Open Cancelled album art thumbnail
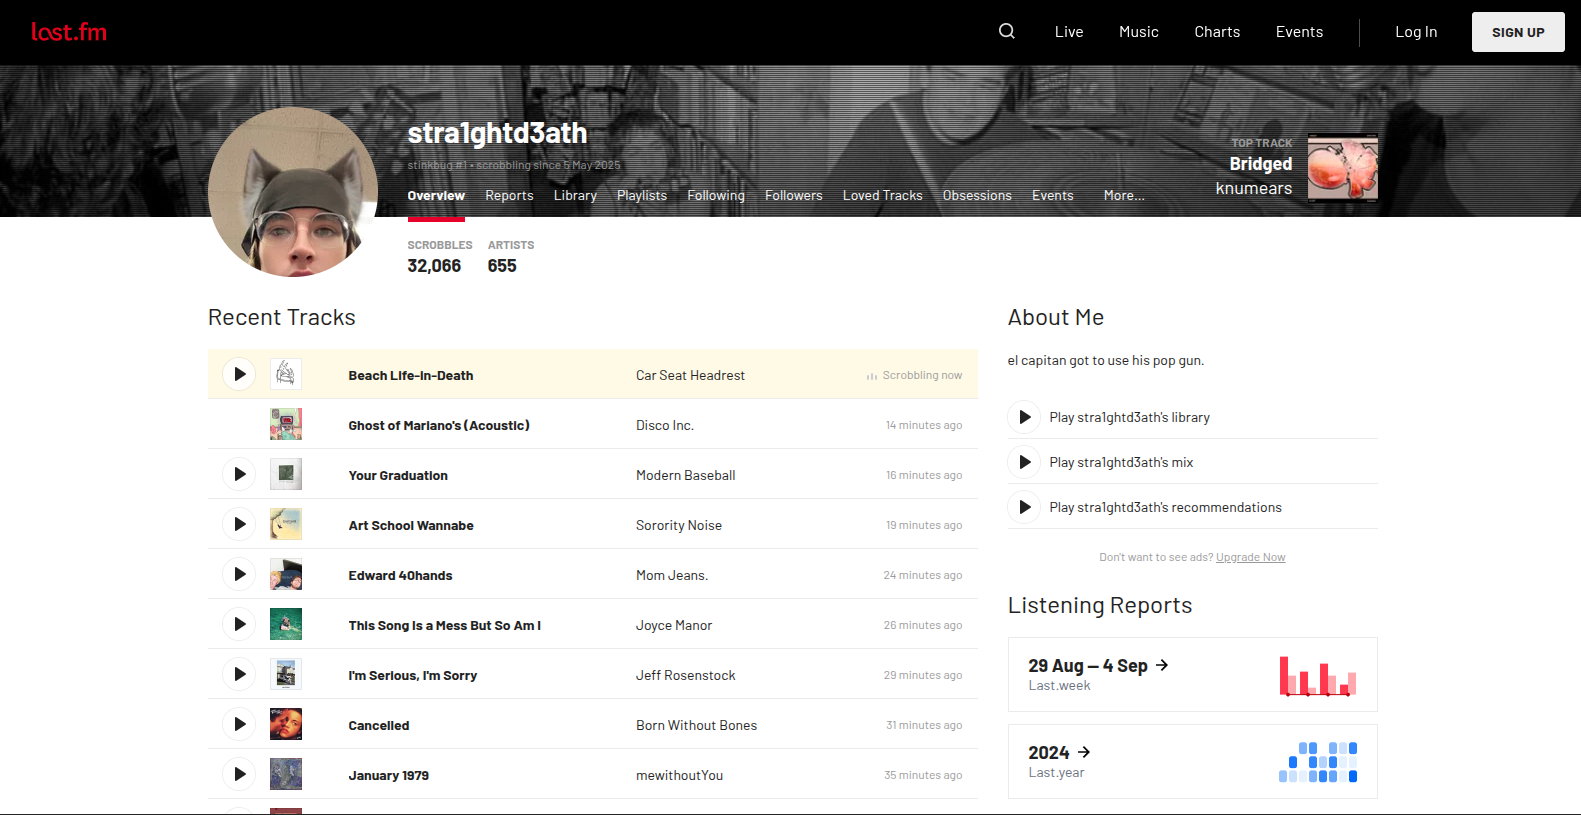1581x815 pixels. coord(286,724)
